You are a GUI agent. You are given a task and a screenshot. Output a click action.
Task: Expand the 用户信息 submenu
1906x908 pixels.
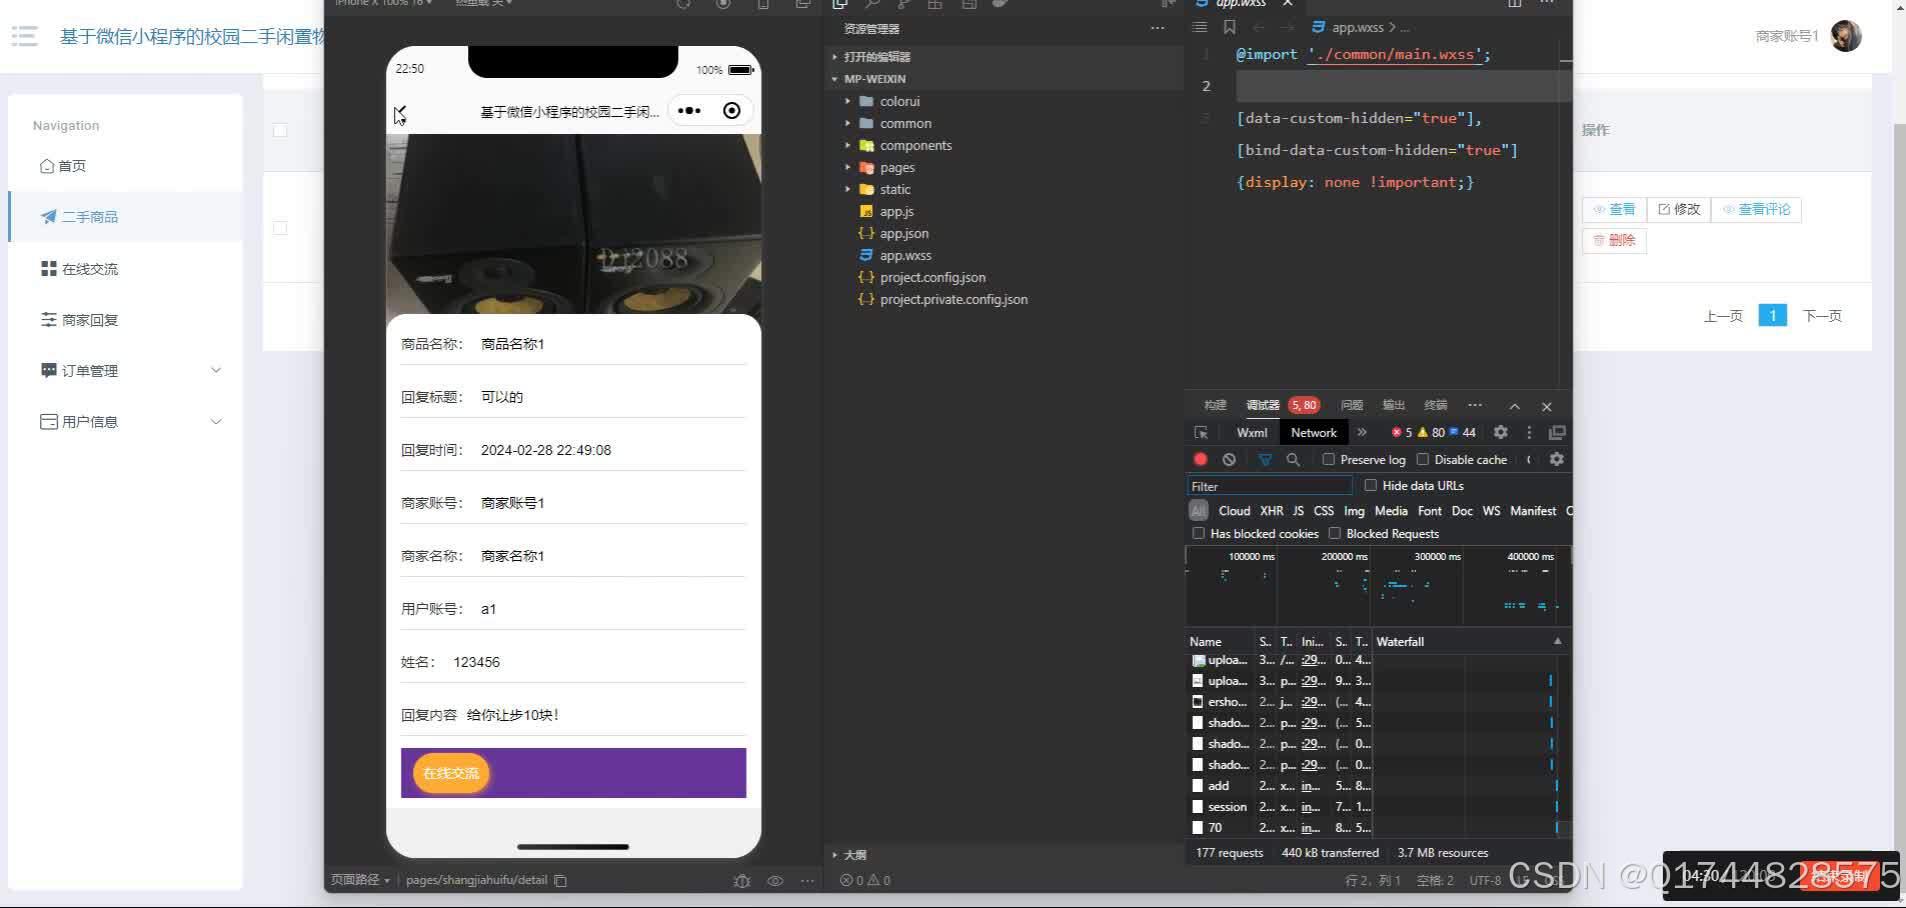(216, 421)
